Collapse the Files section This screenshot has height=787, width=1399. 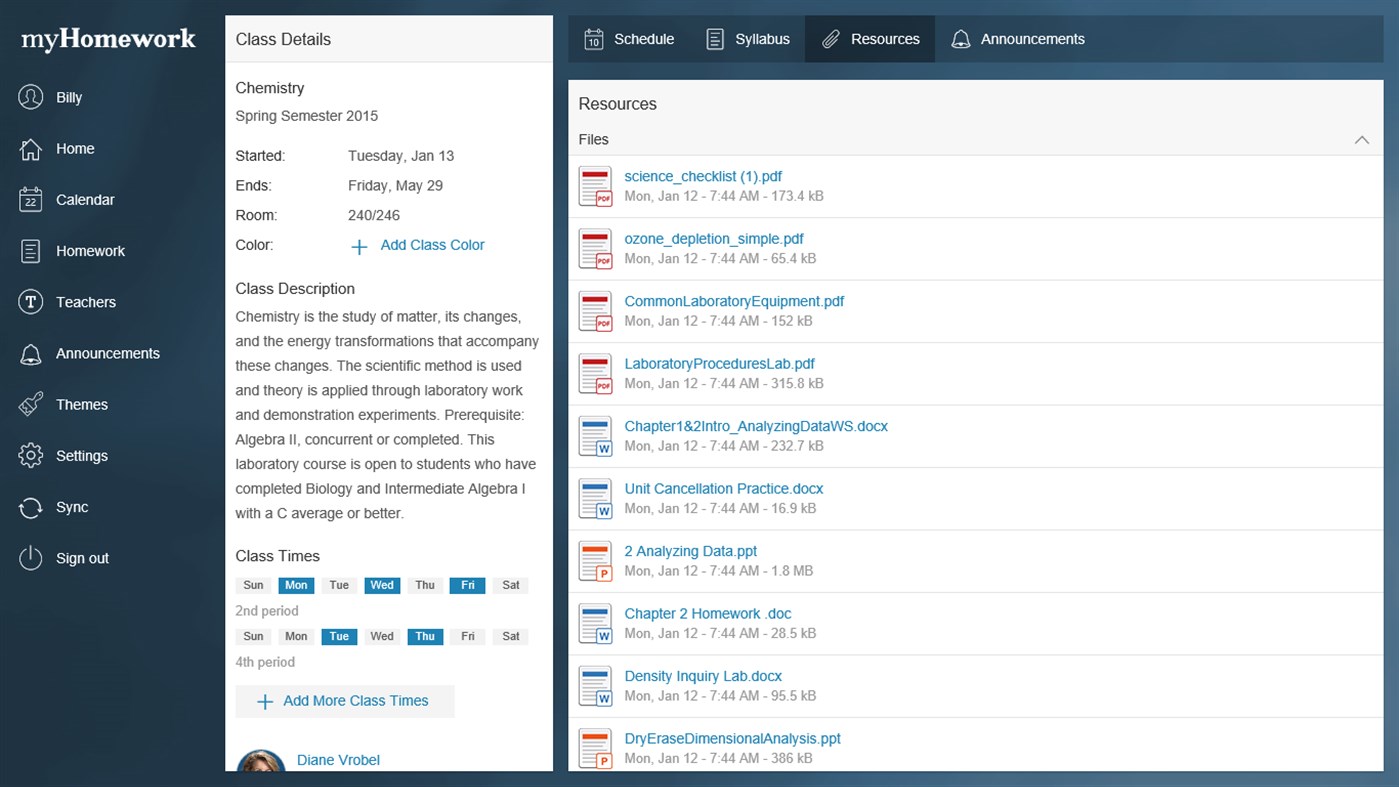click(1361, 140)
